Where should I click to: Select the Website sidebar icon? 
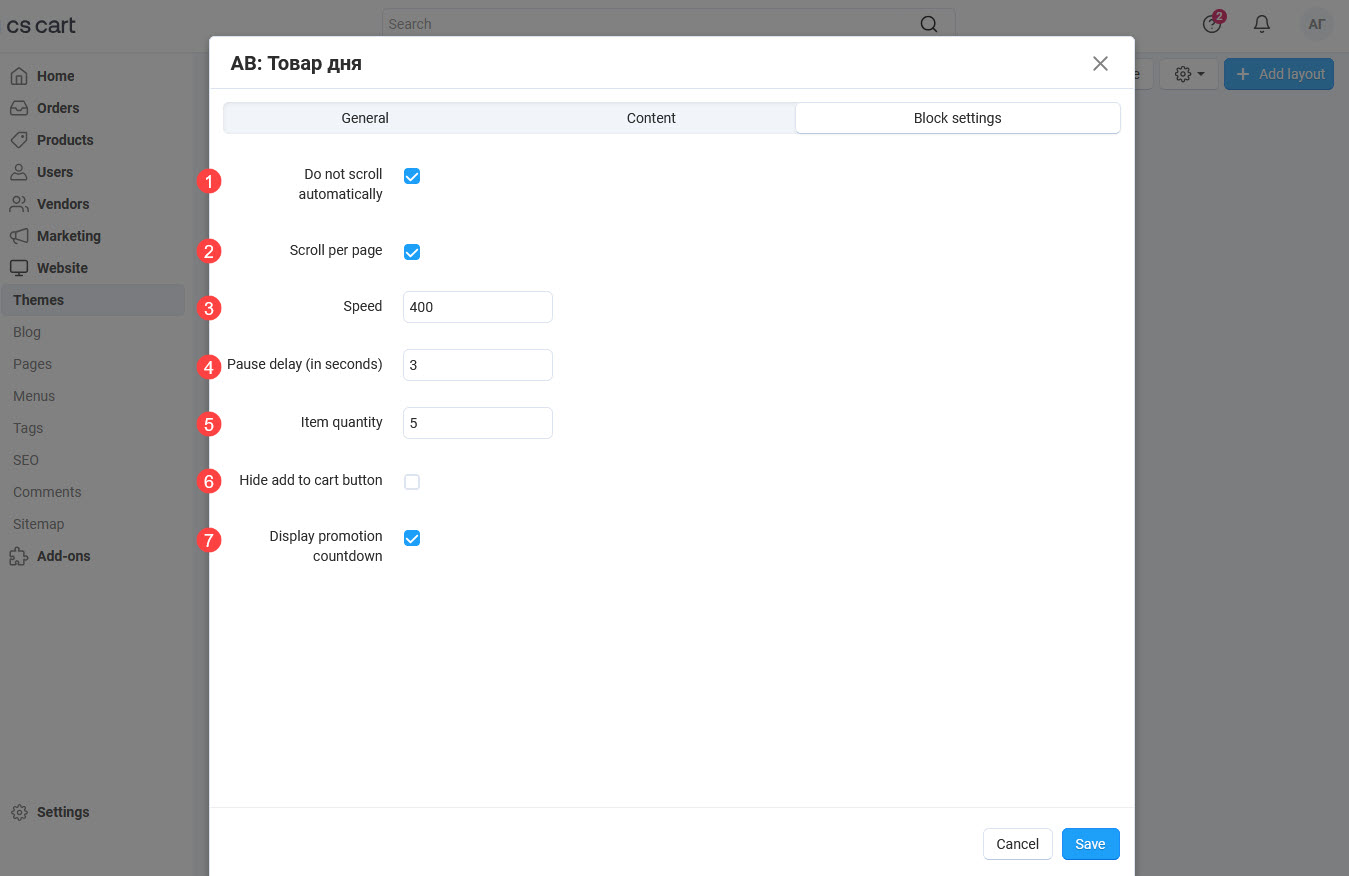[60, 268]
